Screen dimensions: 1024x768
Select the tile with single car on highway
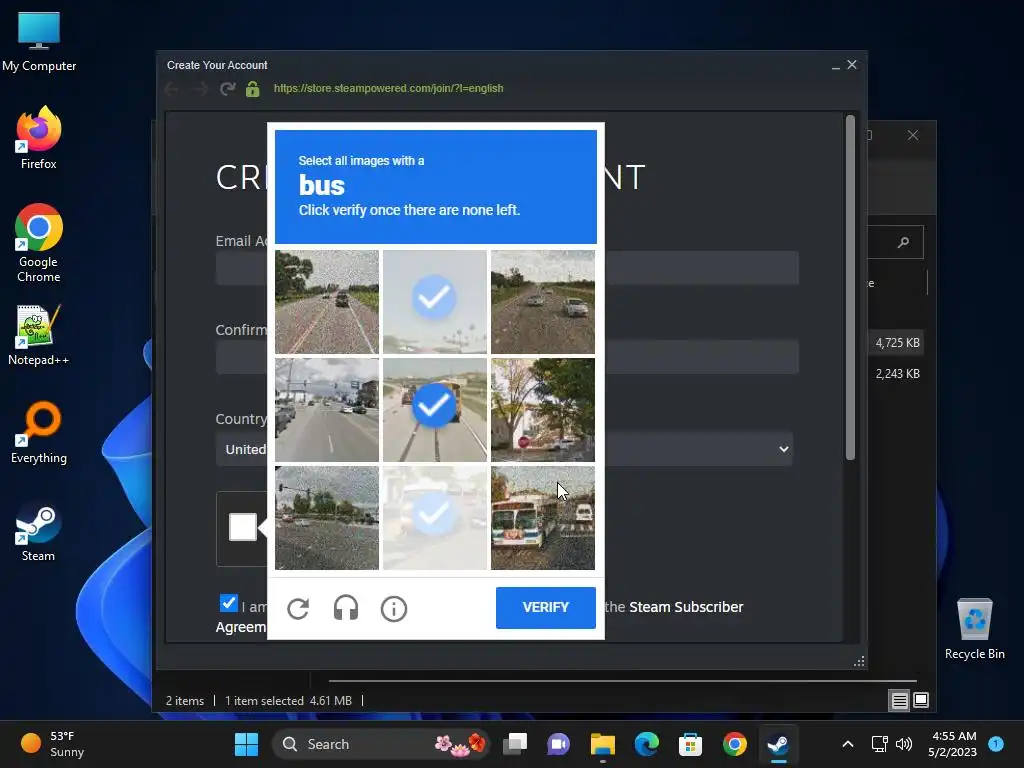(327, 302)
